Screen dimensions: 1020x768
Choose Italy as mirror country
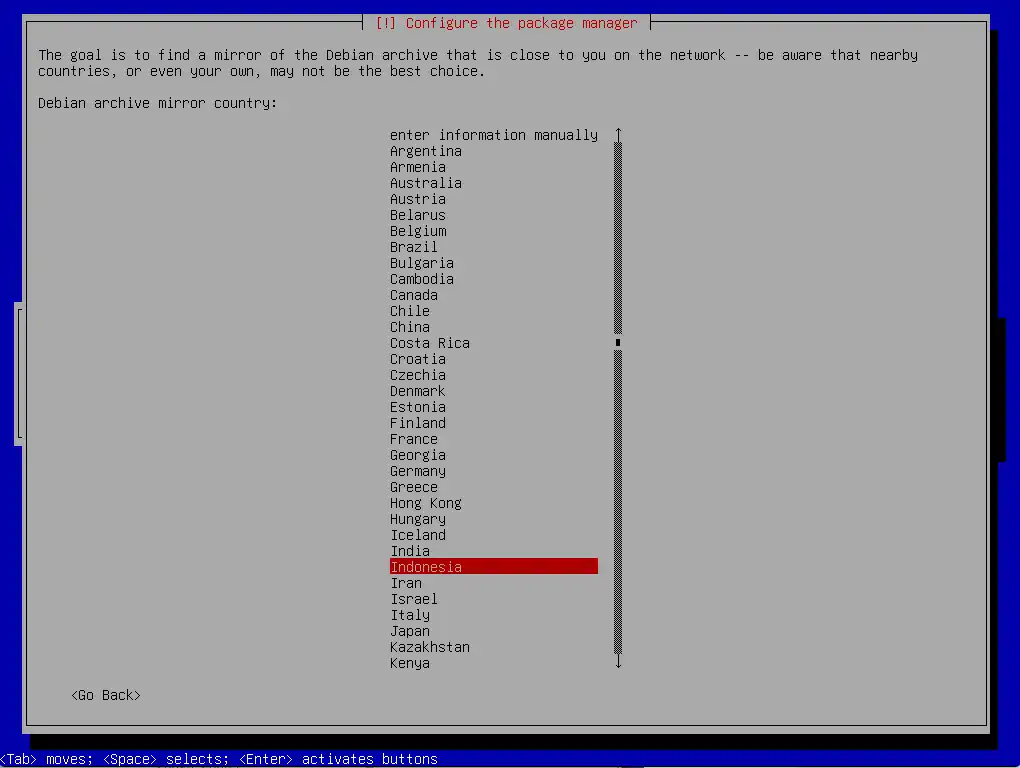coord(410,615)
